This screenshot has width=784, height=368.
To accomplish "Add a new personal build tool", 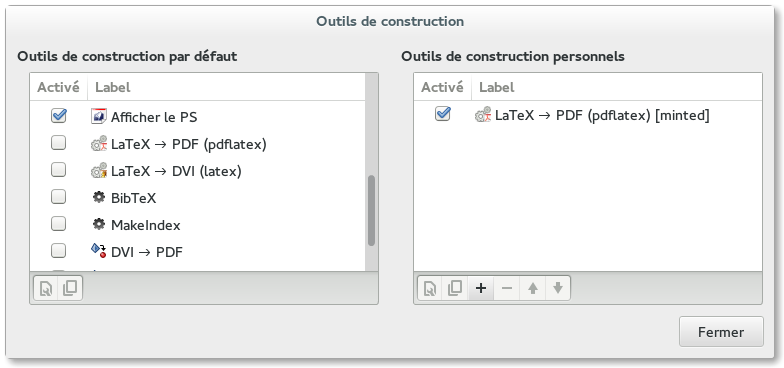I will click(x=480, y=288).
